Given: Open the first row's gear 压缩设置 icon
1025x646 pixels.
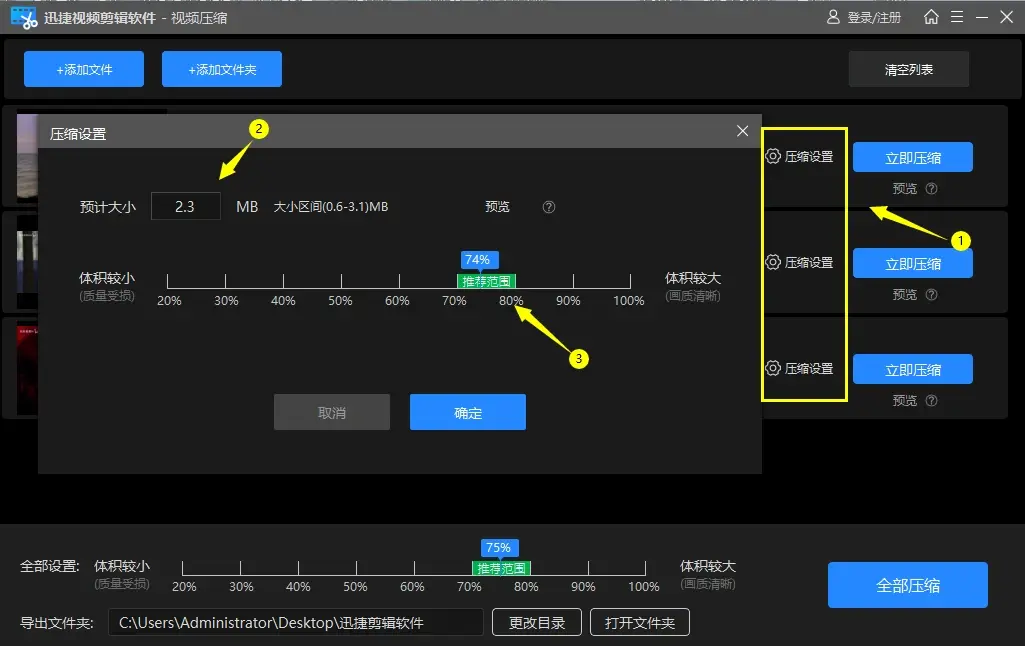Looking at the screenshot, I should click(773, 156).
